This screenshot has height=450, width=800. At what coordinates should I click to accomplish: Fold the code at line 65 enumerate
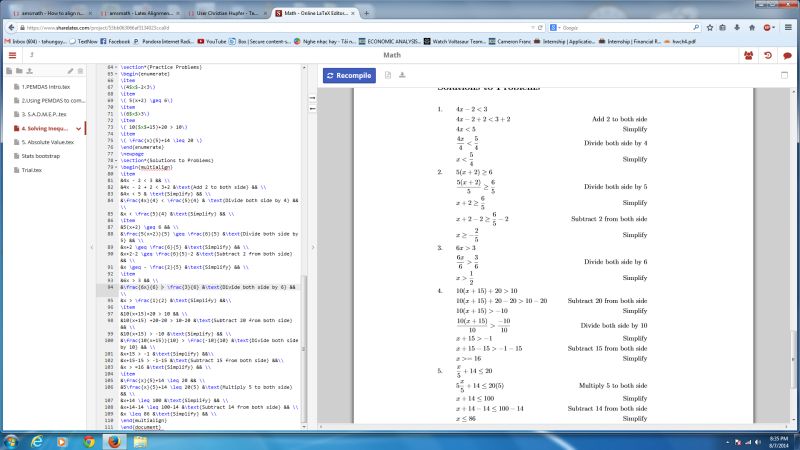point(116,74)
